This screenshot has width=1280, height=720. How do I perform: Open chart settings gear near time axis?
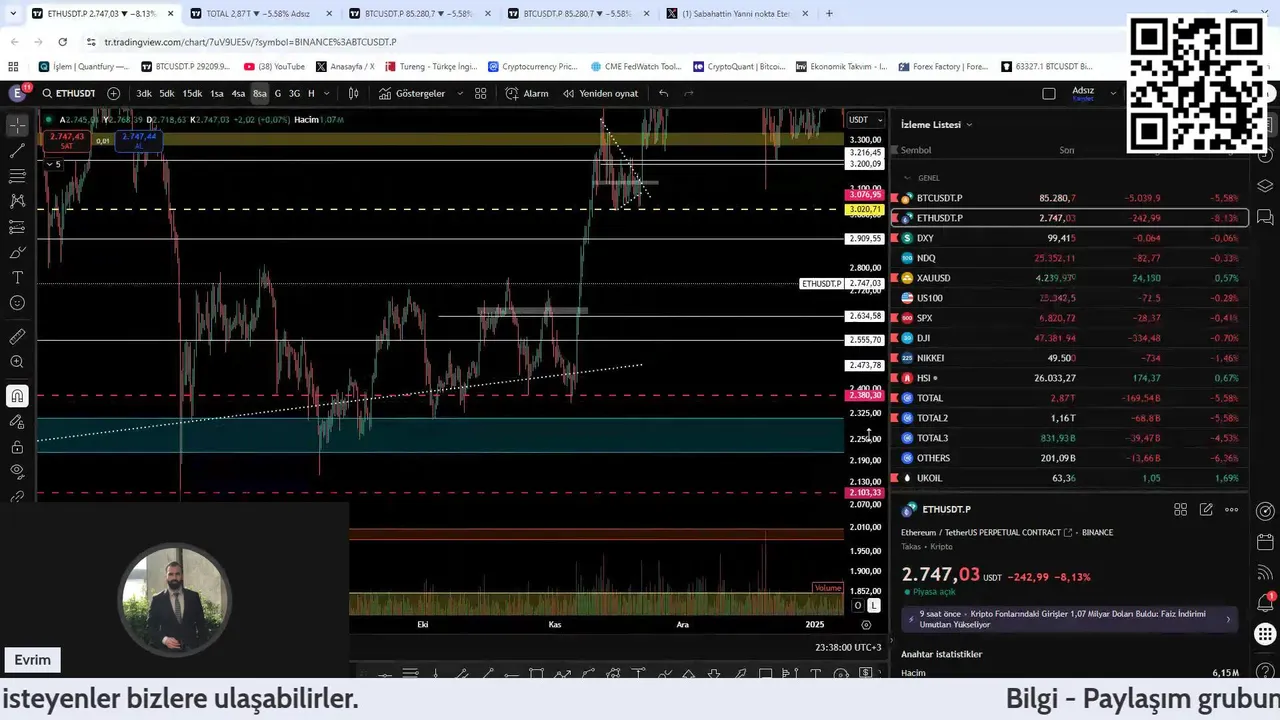click(866, 625)
